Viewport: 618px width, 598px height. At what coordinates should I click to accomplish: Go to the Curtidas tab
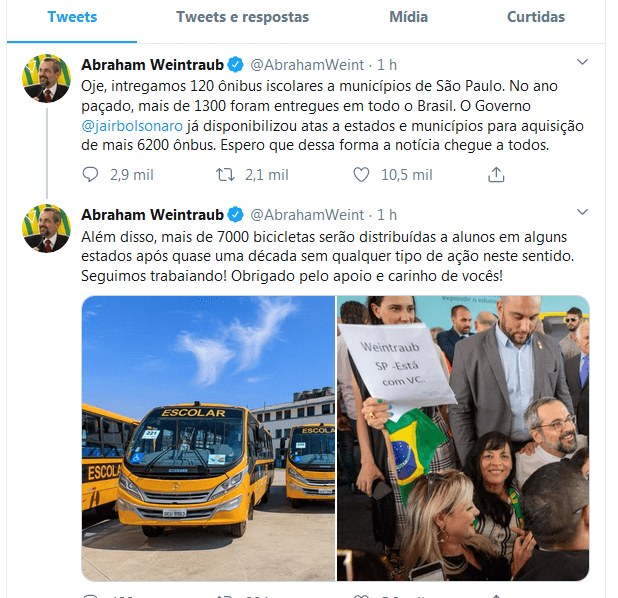(x=536, y=17)
